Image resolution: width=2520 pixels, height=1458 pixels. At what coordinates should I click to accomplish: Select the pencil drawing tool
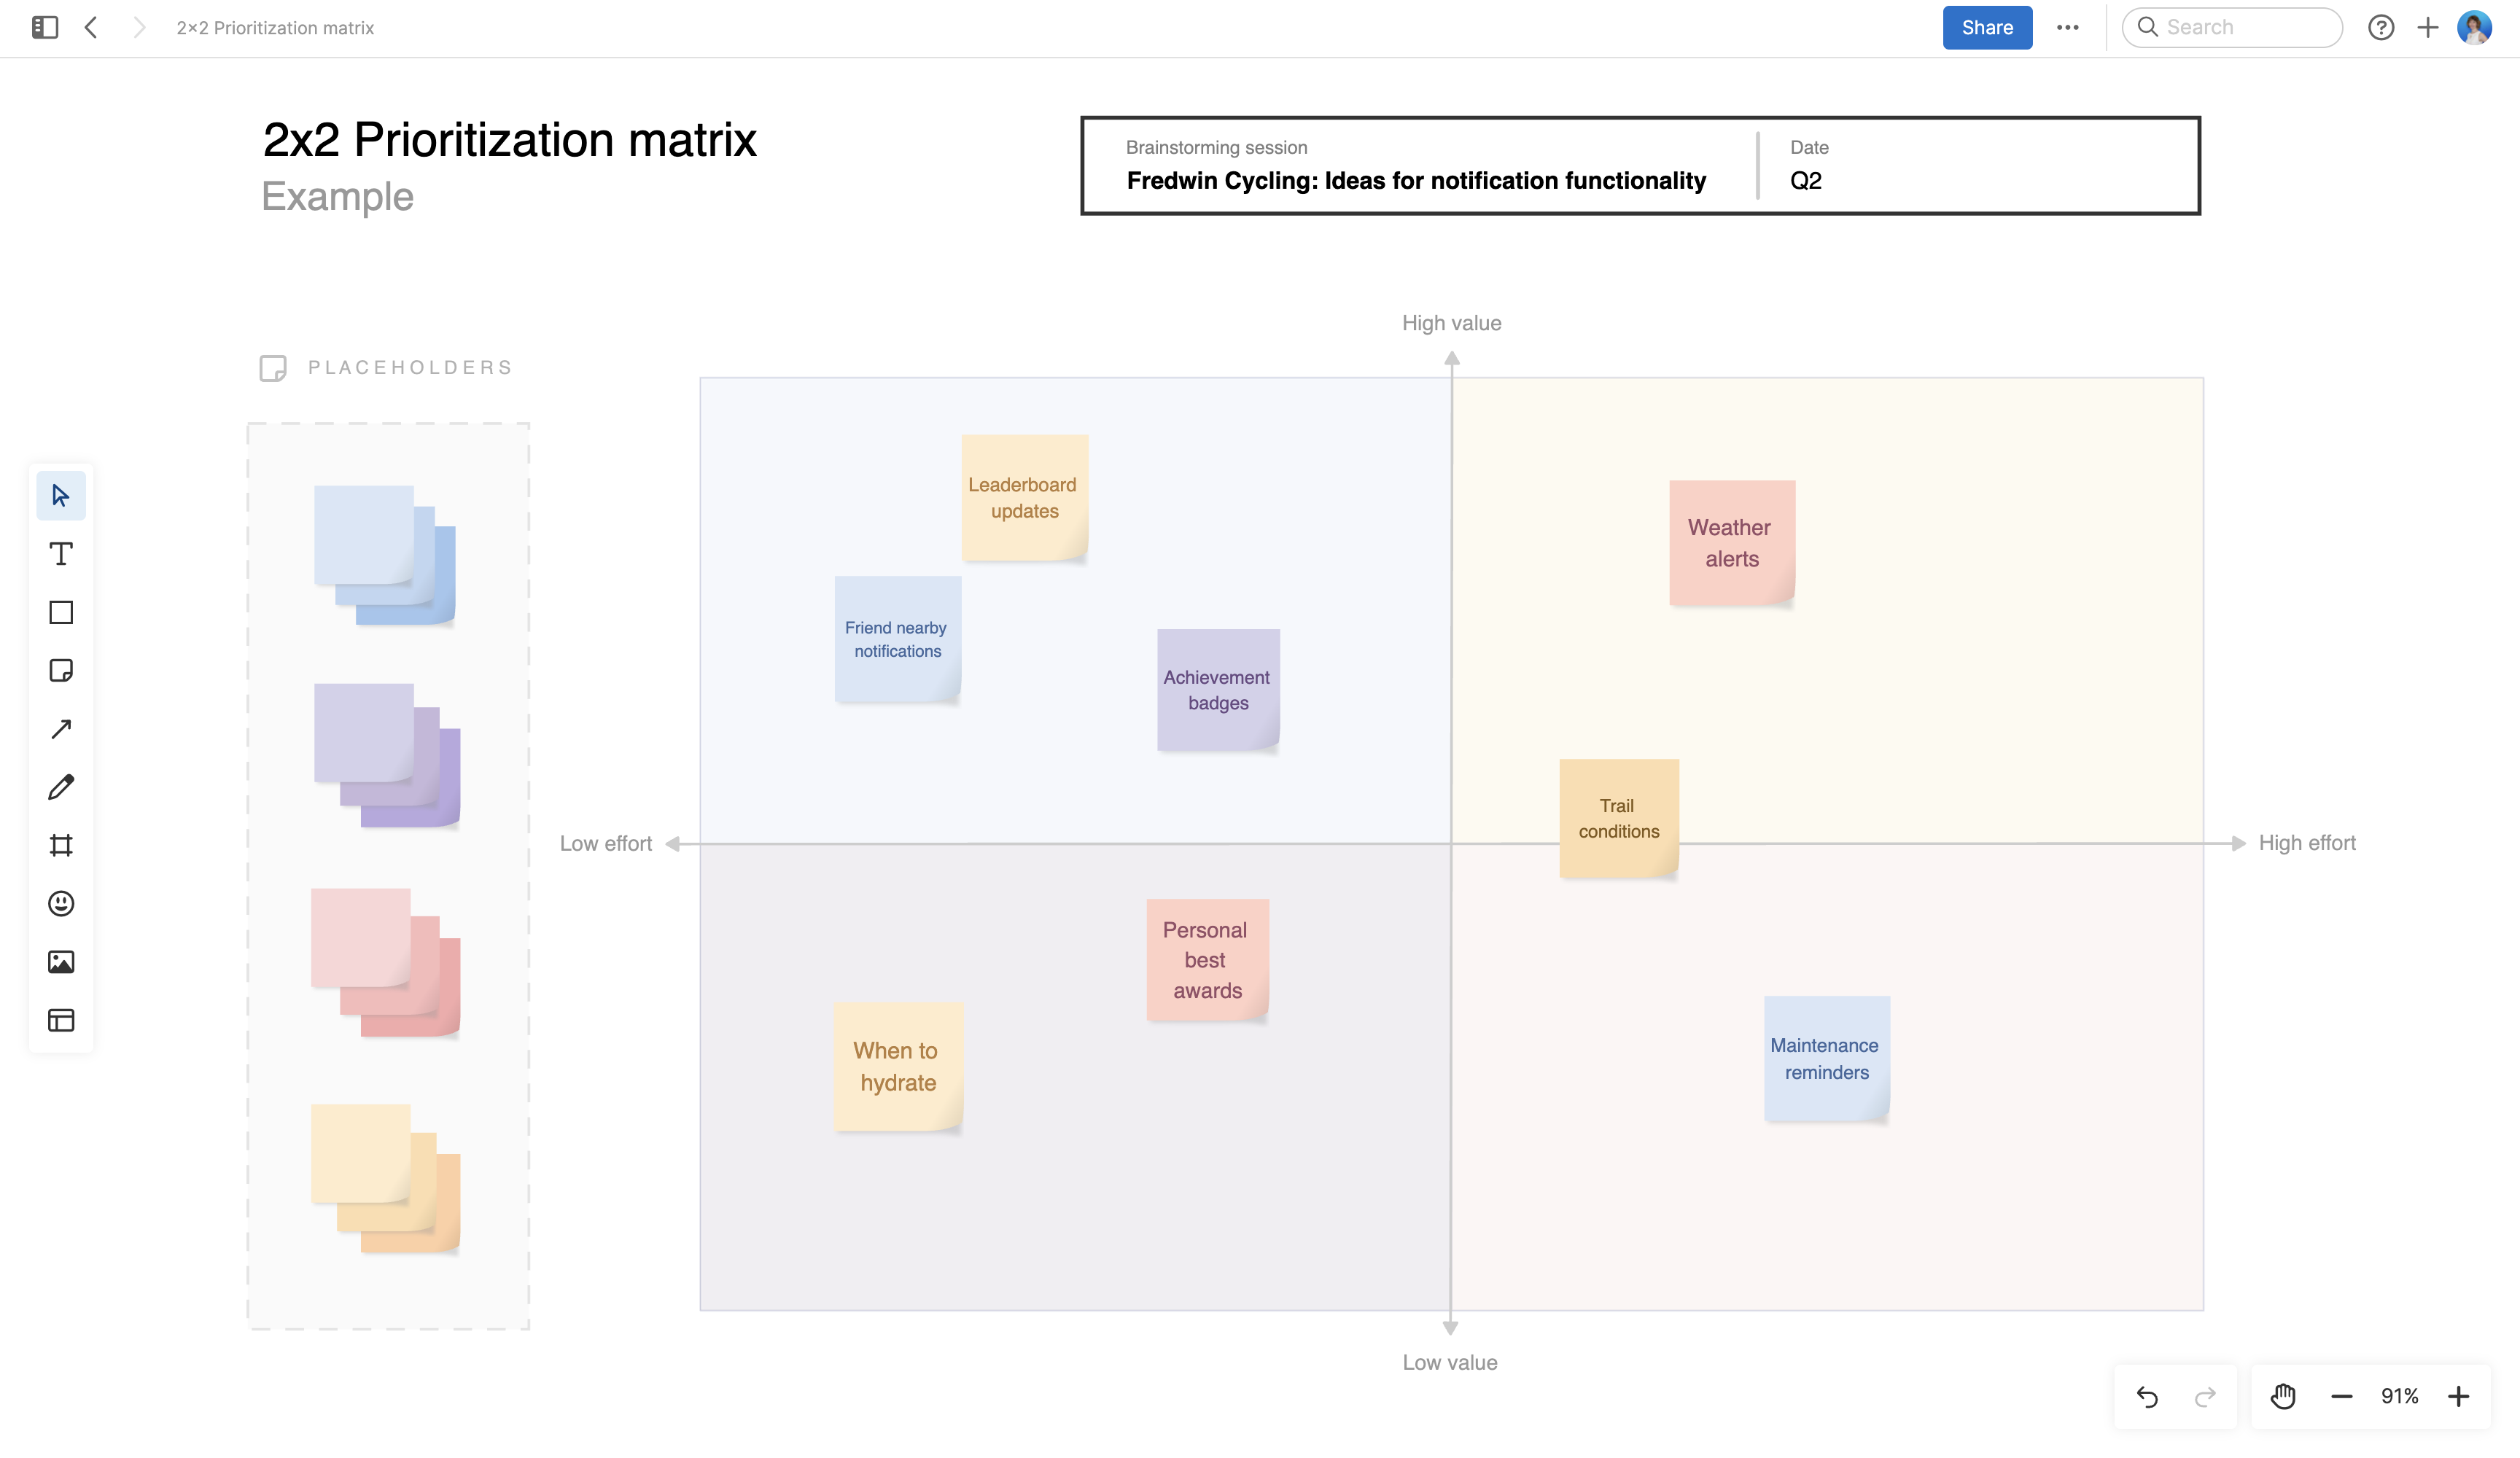pyautogui.click(x=61, y=787)
